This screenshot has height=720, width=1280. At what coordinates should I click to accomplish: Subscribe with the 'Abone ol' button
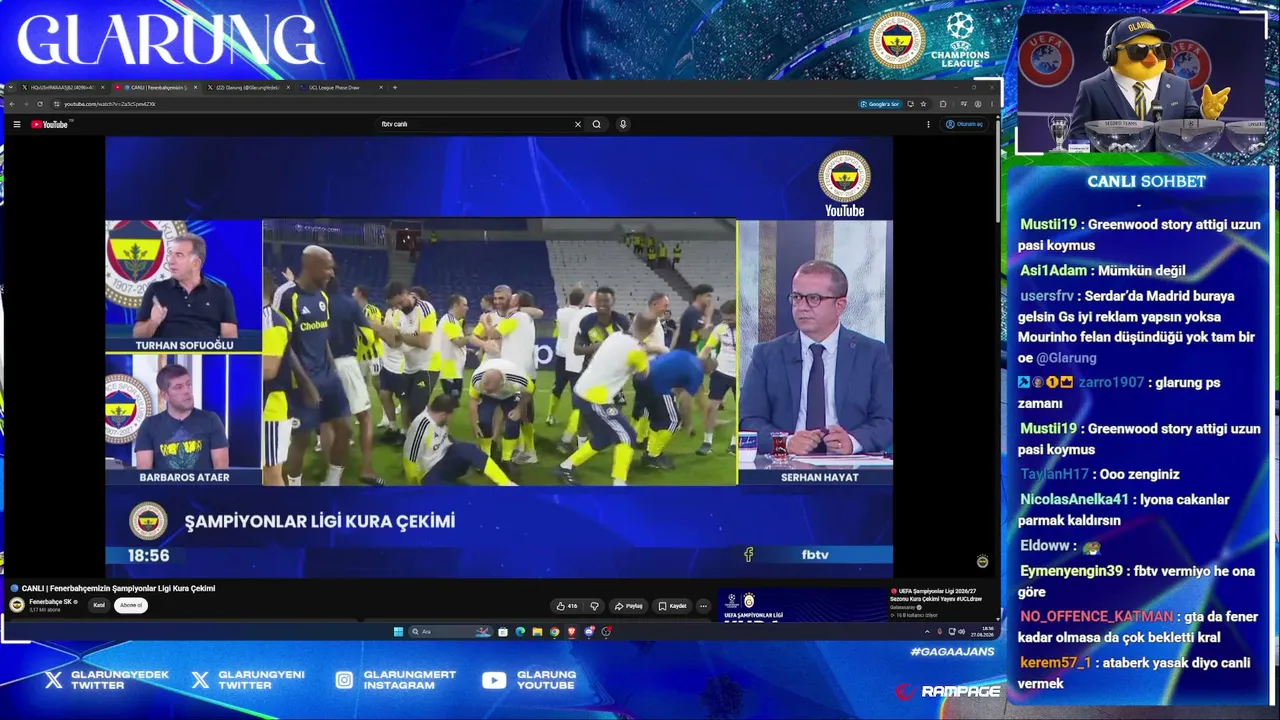click(131, 605)
